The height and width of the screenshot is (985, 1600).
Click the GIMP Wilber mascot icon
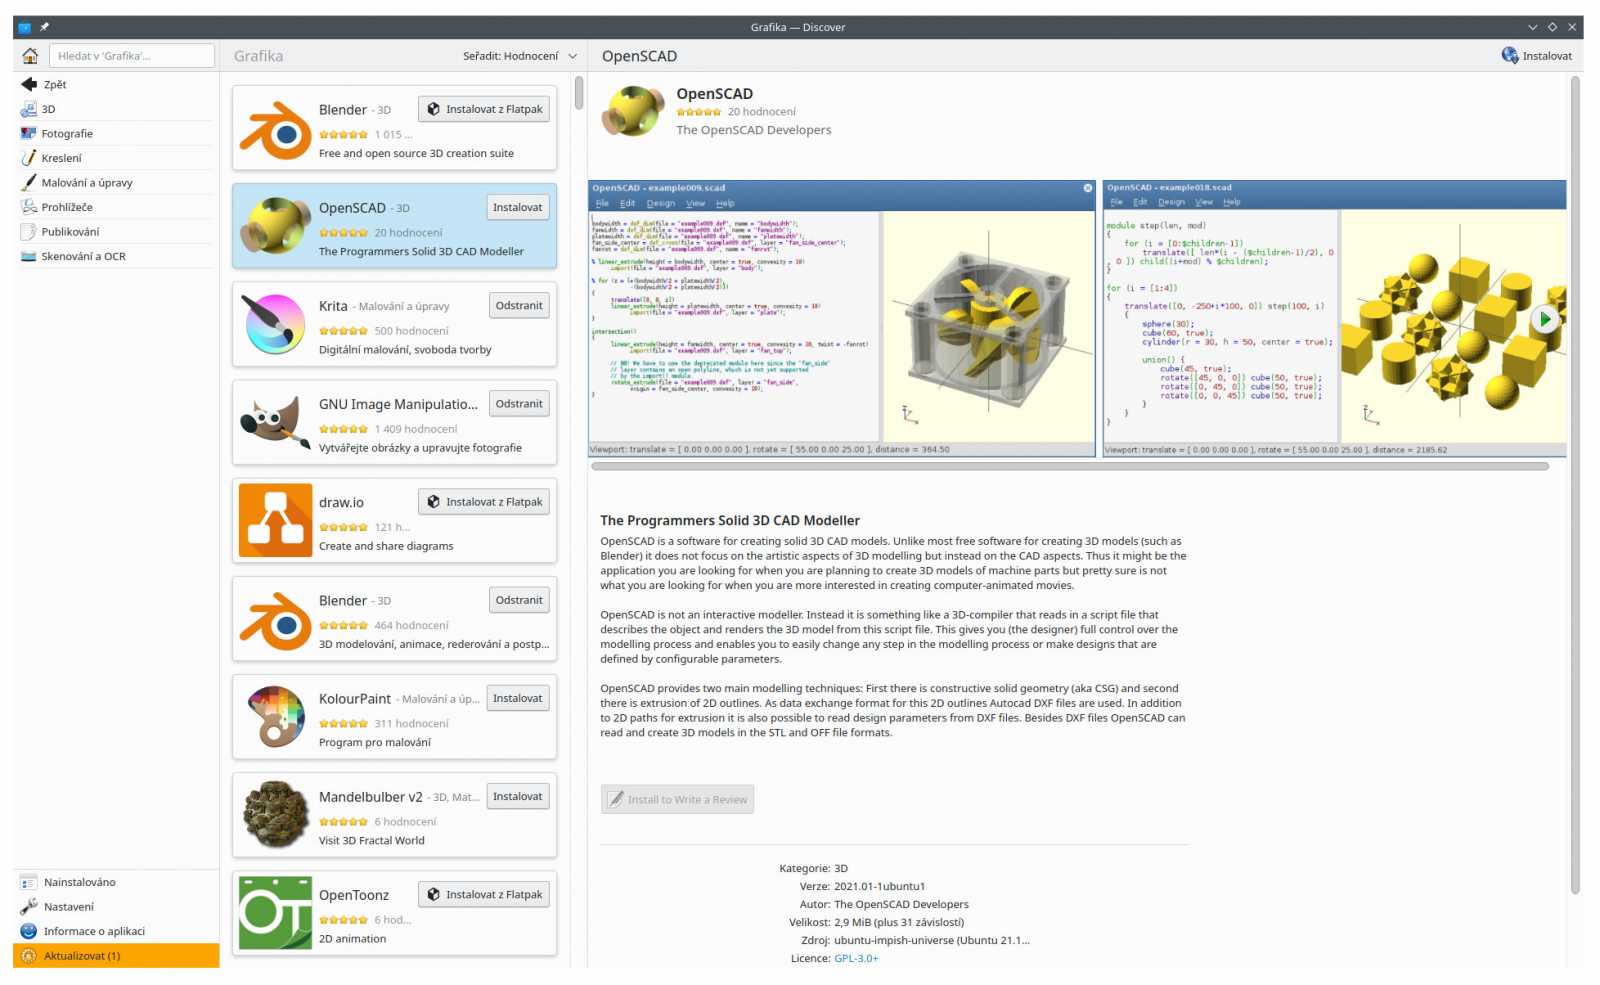point(275,422)
